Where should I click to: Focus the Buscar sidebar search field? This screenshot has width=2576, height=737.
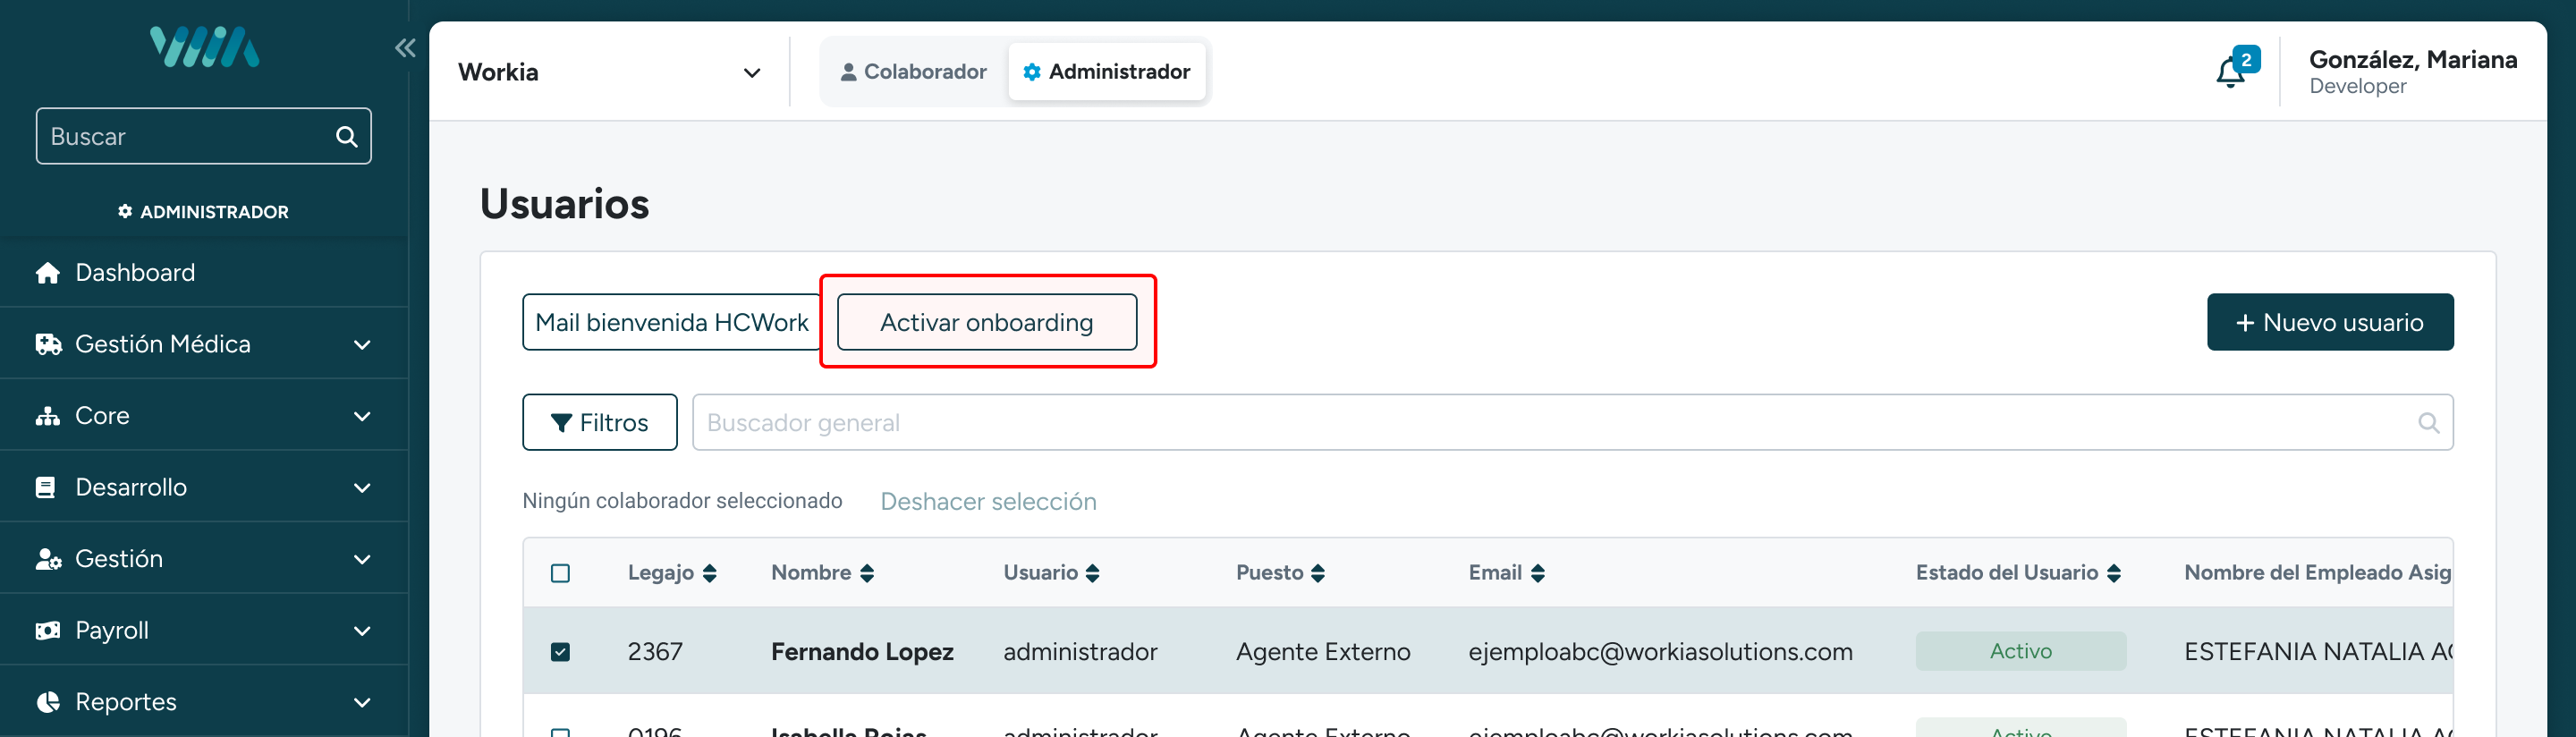point(204,137)
